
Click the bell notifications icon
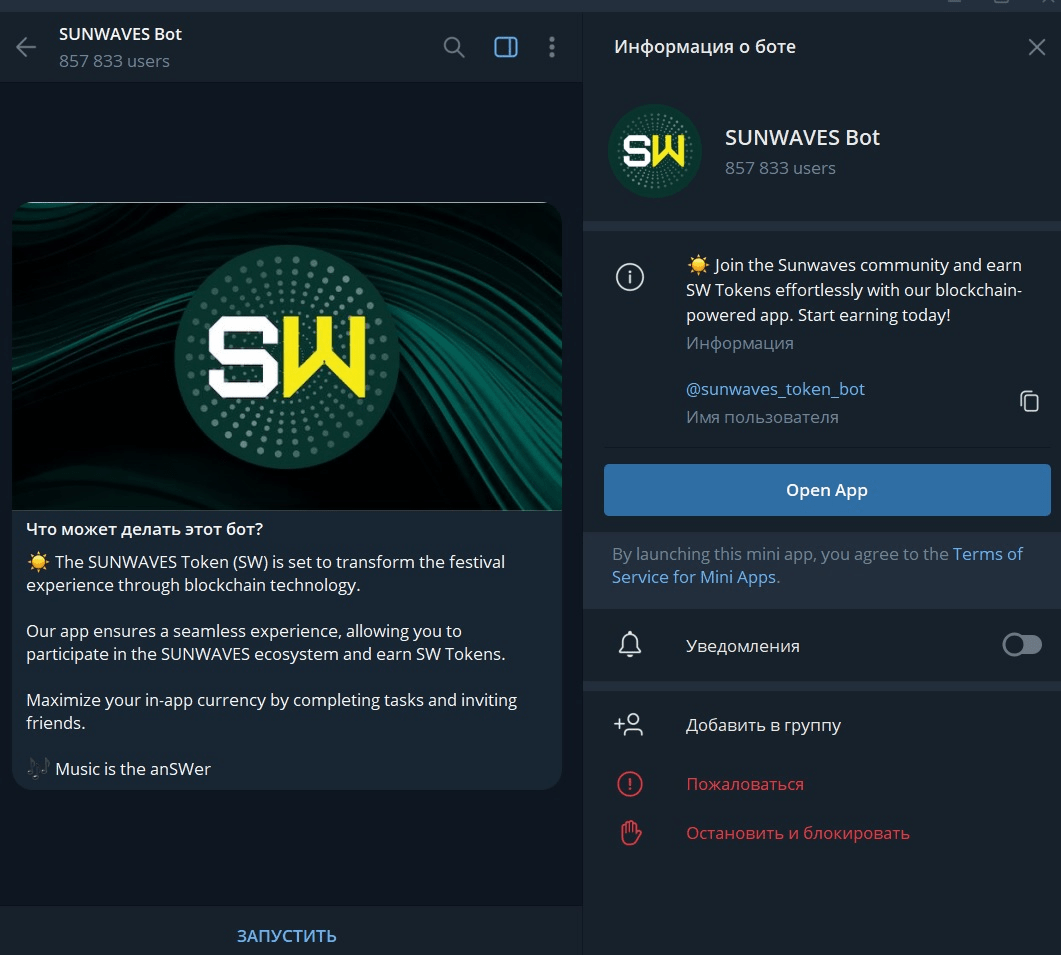(629, 644)
